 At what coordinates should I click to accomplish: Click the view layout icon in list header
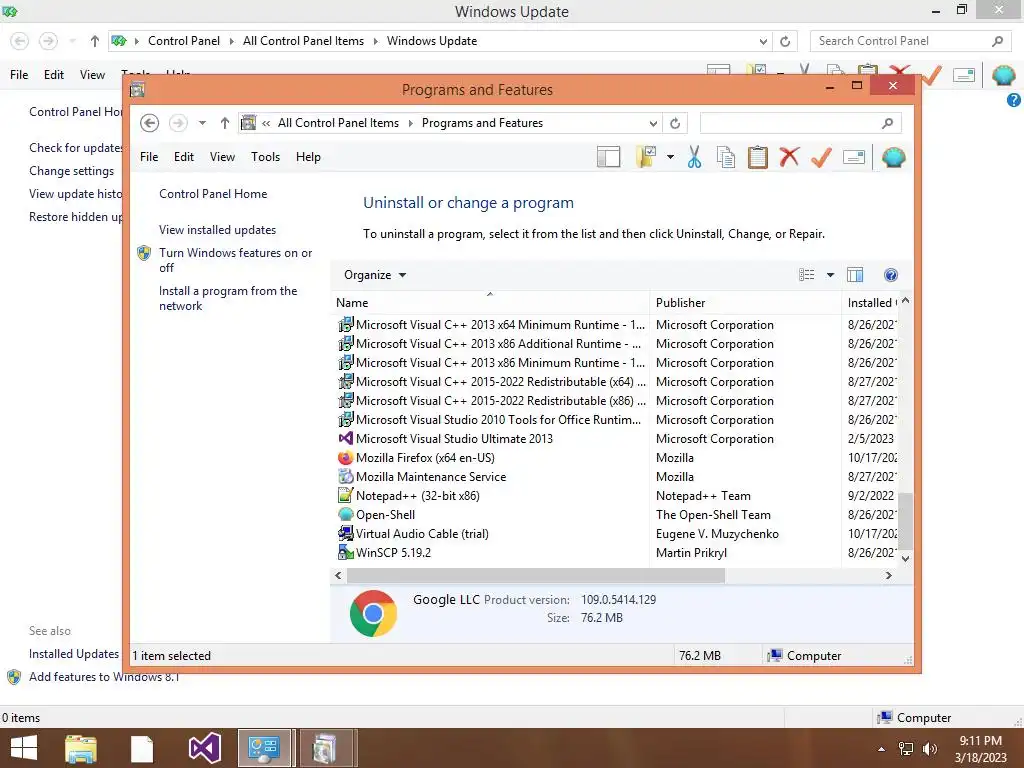807,275
